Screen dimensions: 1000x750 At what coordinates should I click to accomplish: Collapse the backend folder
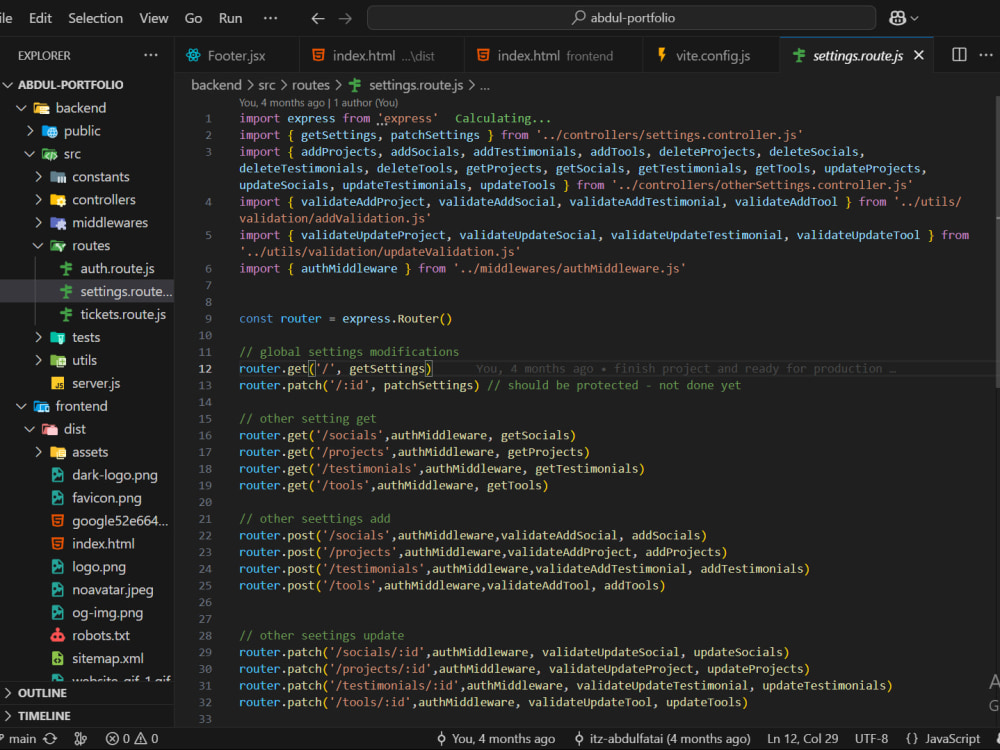point(80,108)
